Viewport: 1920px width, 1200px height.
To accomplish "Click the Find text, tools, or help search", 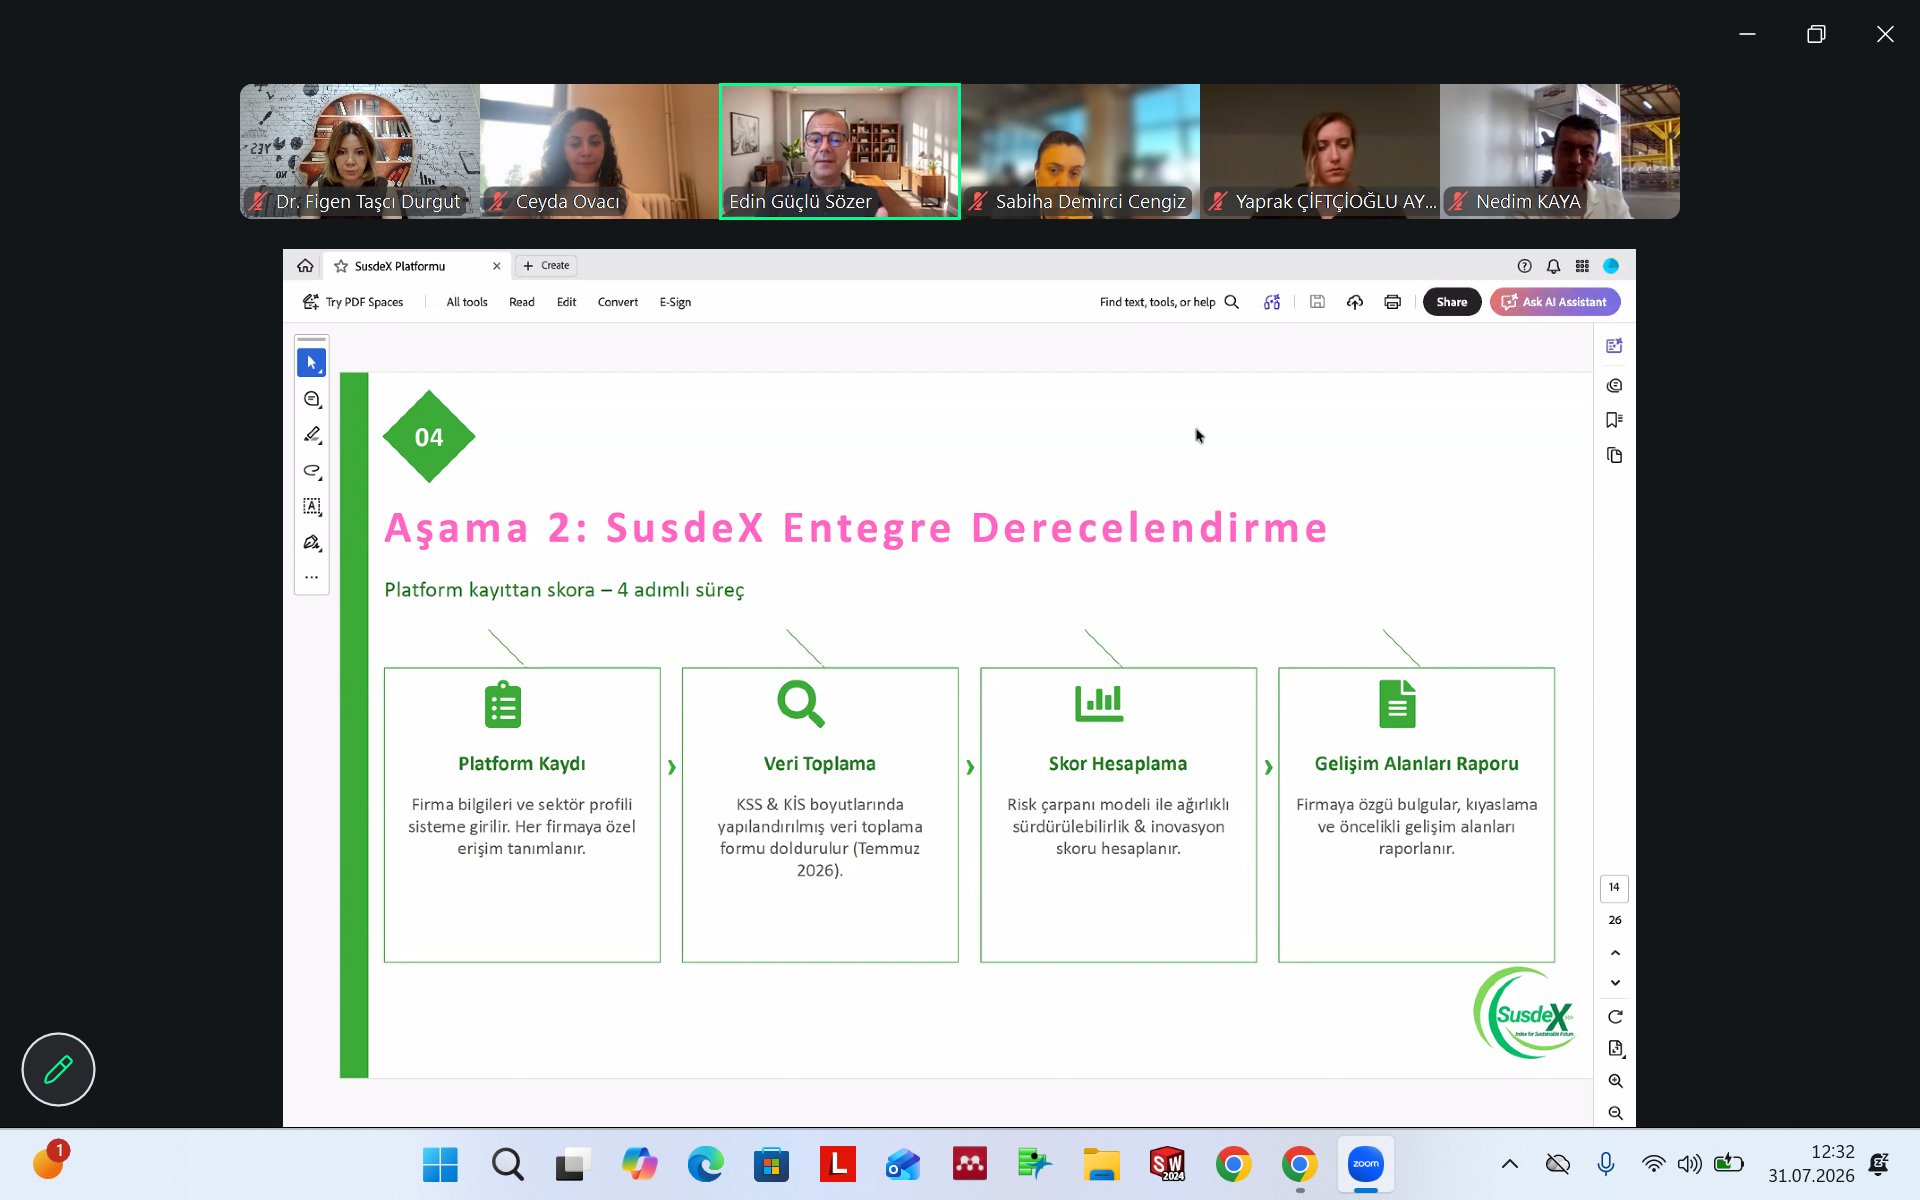I will coord(1169,302).
